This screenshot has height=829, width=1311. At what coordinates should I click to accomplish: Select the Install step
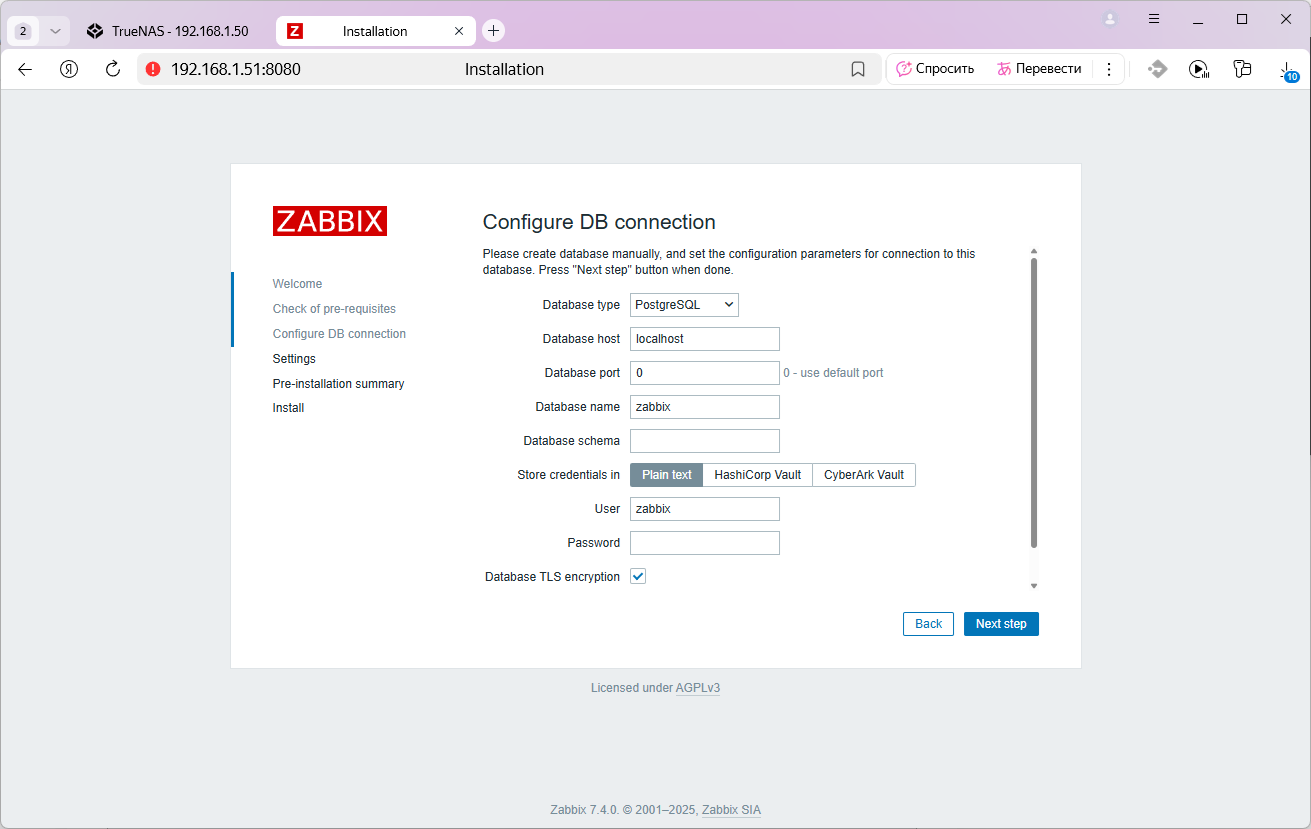tap(289, 408)
